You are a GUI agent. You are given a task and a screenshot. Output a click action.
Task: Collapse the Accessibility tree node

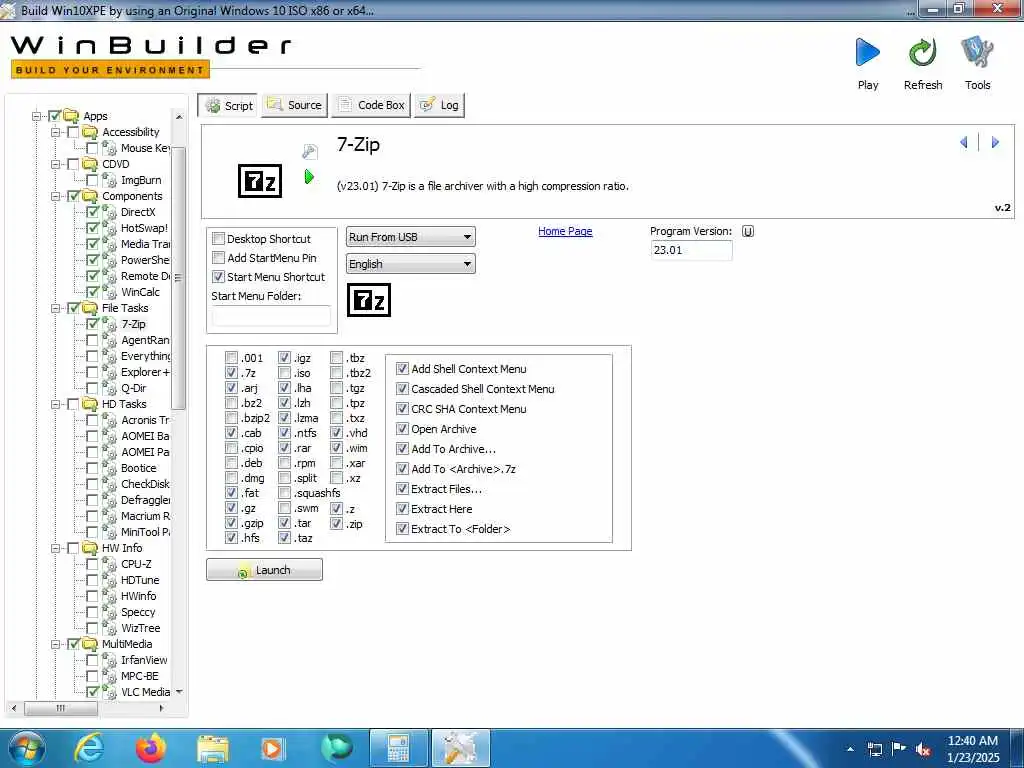[x=56, y=132]
